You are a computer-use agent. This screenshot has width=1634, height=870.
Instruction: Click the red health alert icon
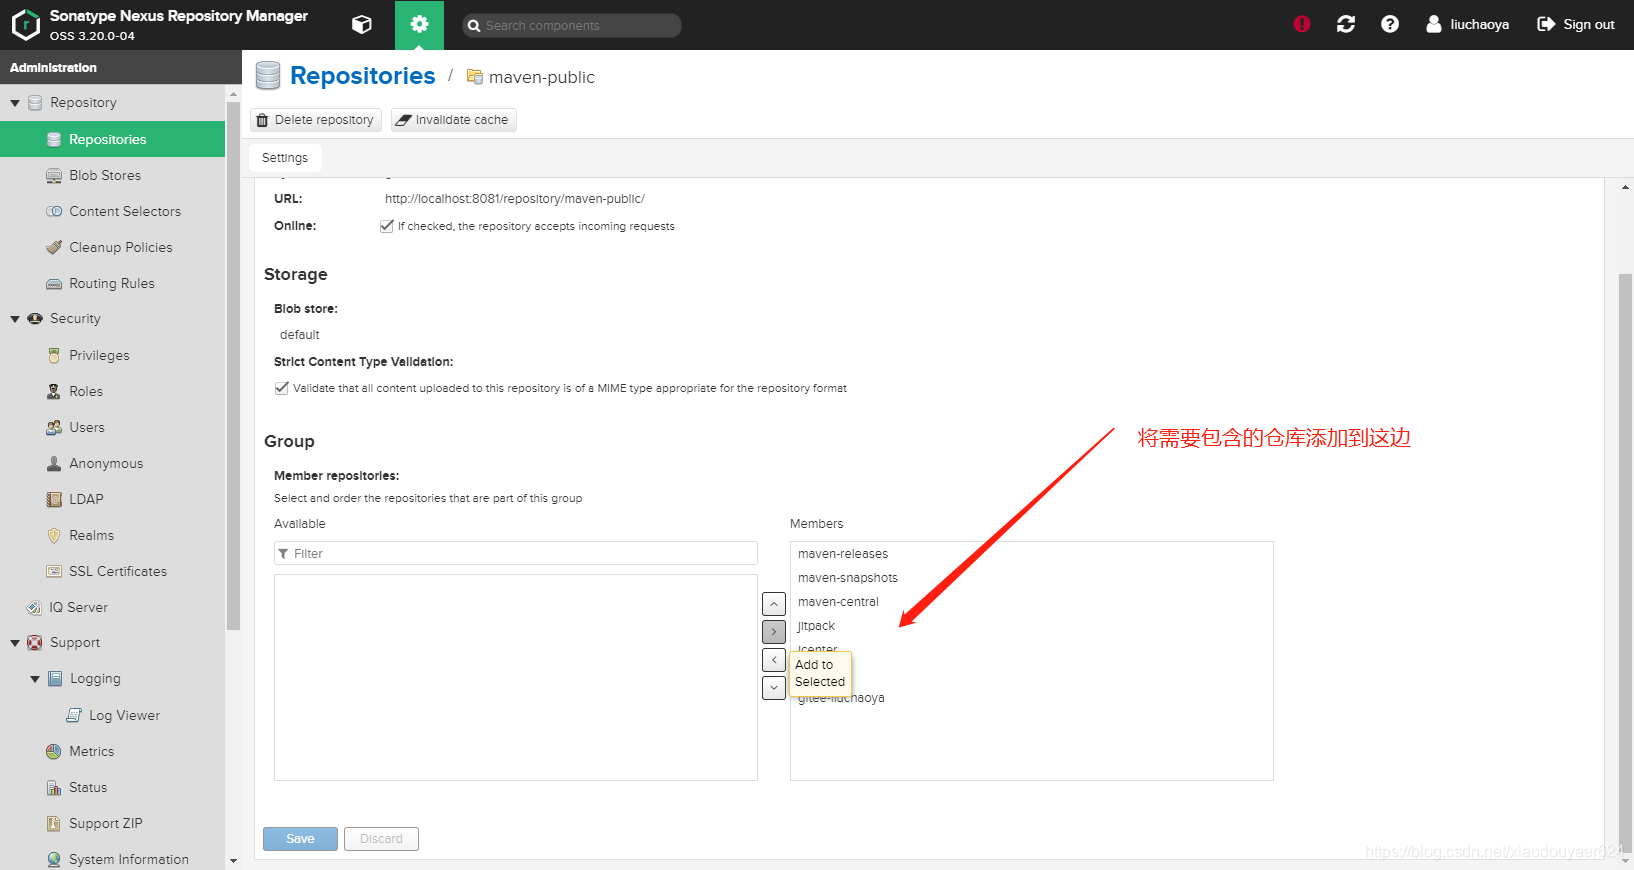point(1302,24)
